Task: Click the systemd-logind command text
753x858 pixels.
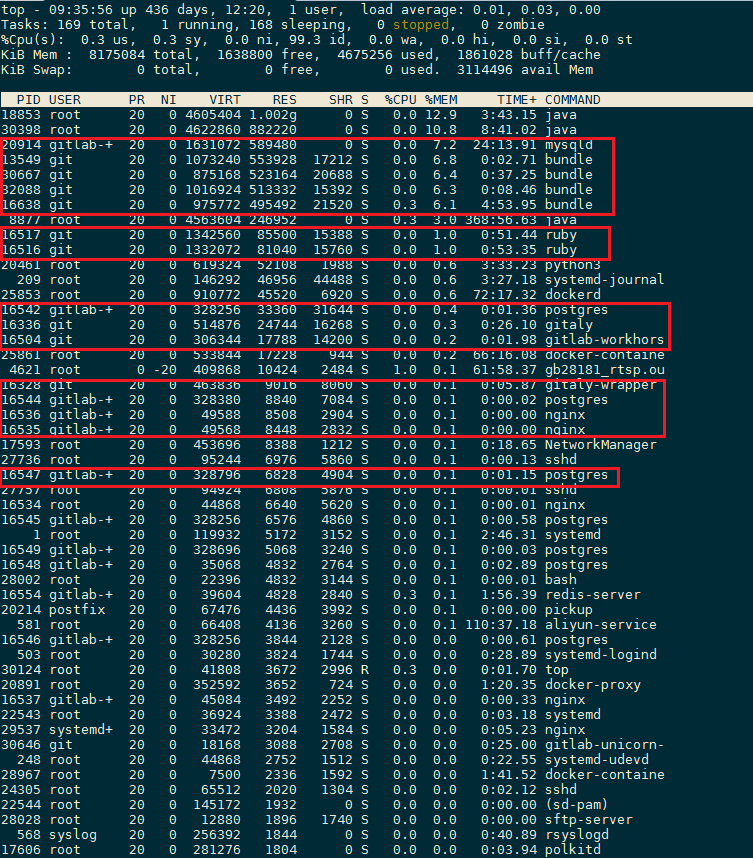Action: coord(600,655)
